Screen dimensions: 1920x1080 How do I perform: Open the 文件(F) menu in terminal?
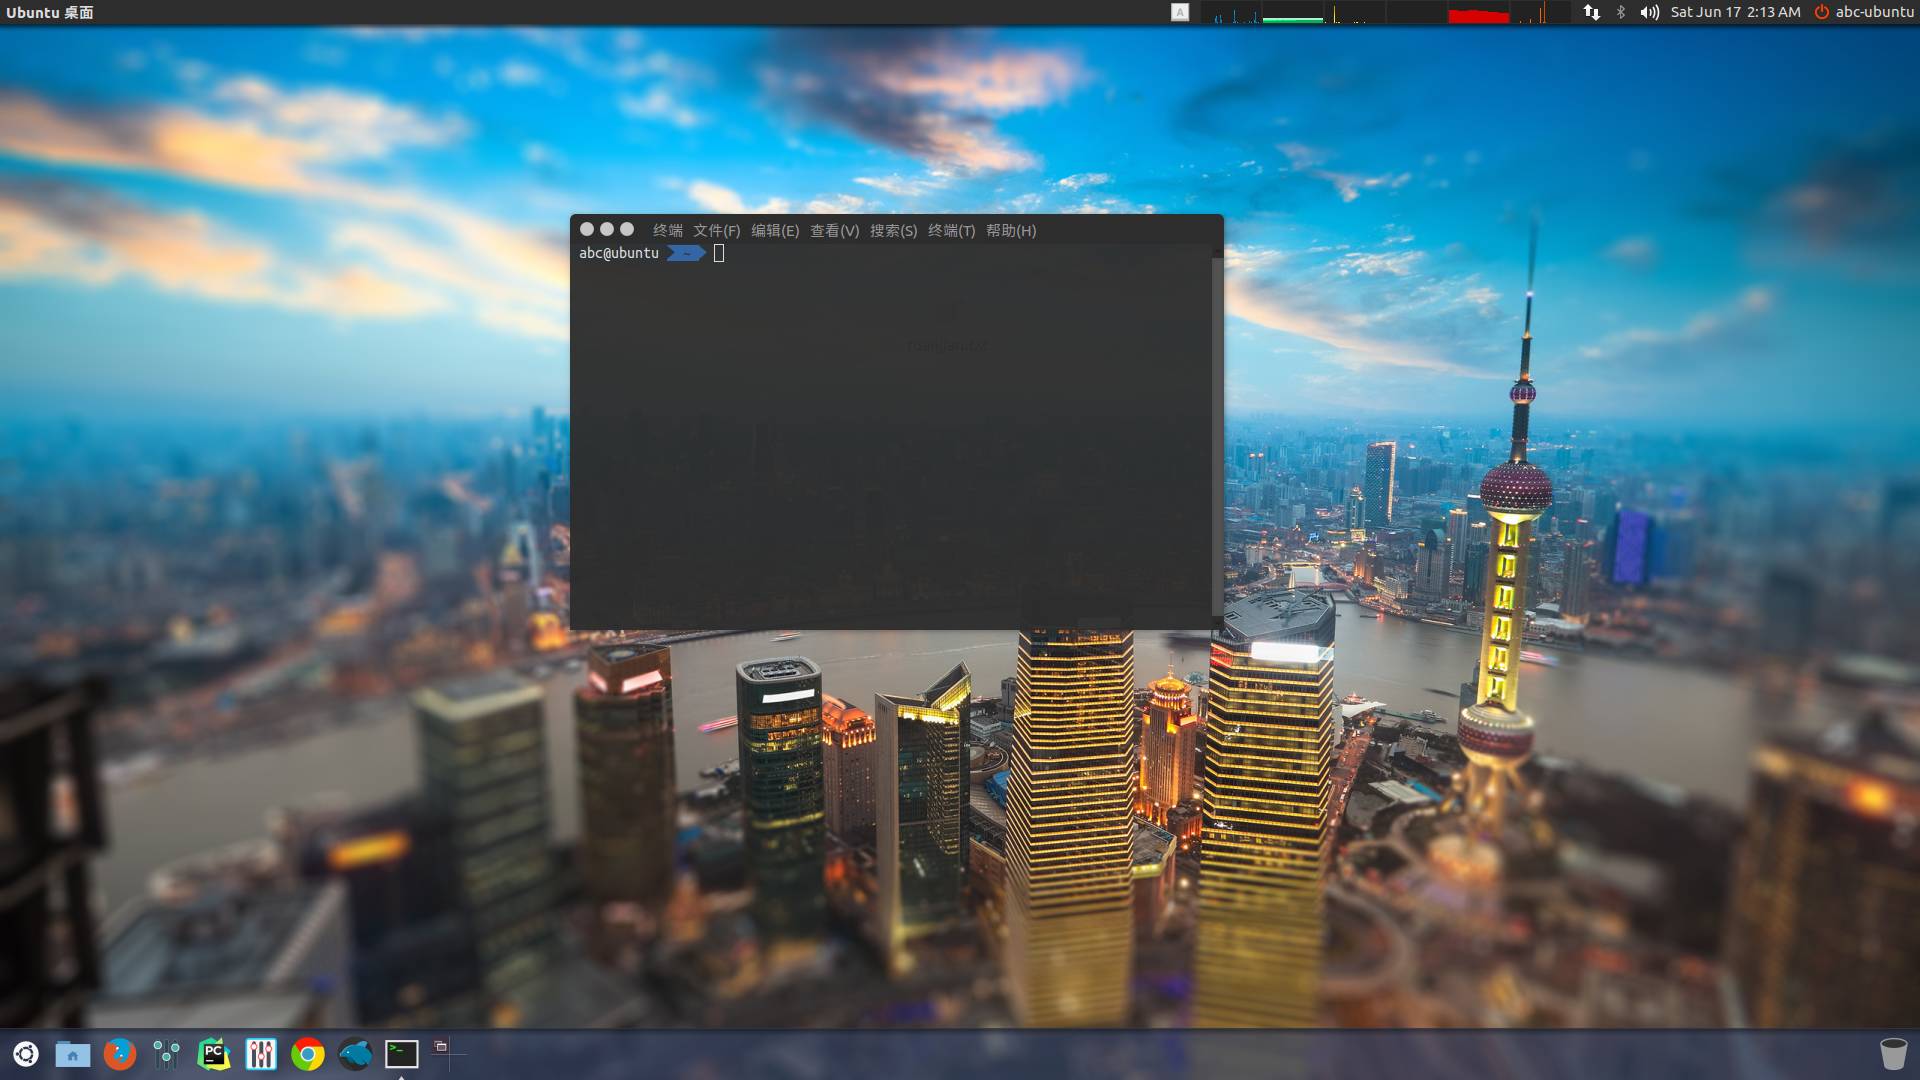coord(716,230)
